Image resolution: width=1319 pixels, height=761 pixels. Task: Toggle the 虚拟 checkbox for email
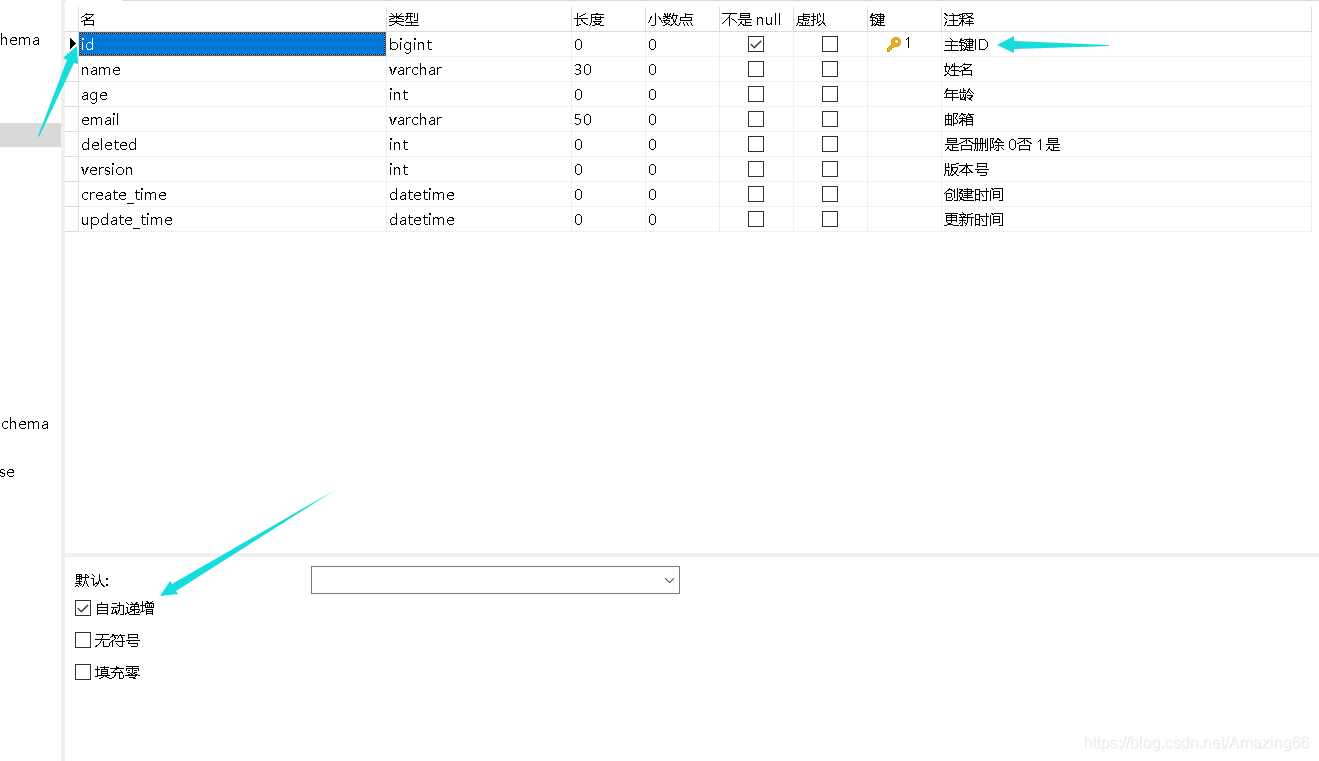pos(830,119)
